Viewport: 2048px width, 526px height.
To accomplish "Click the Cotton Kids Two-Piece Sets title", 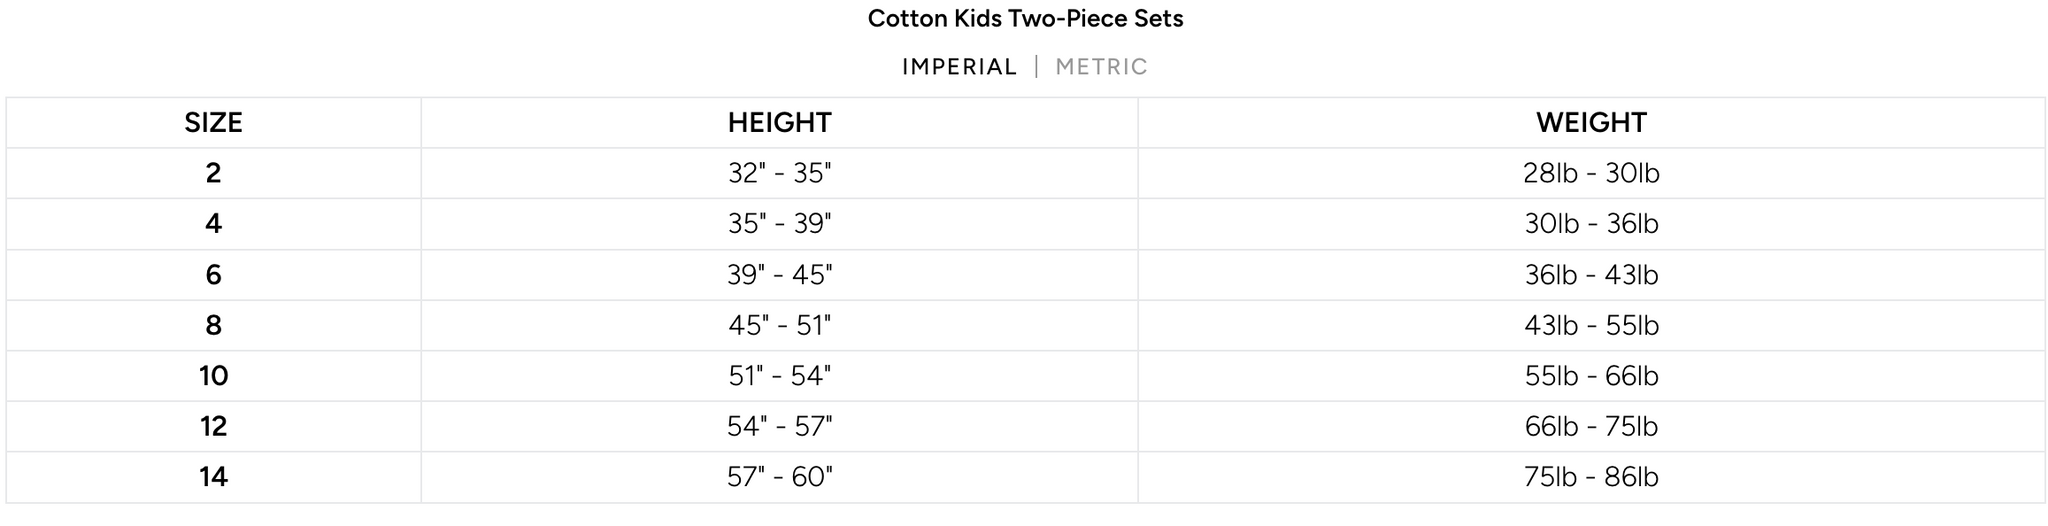I will [1025, 19].
